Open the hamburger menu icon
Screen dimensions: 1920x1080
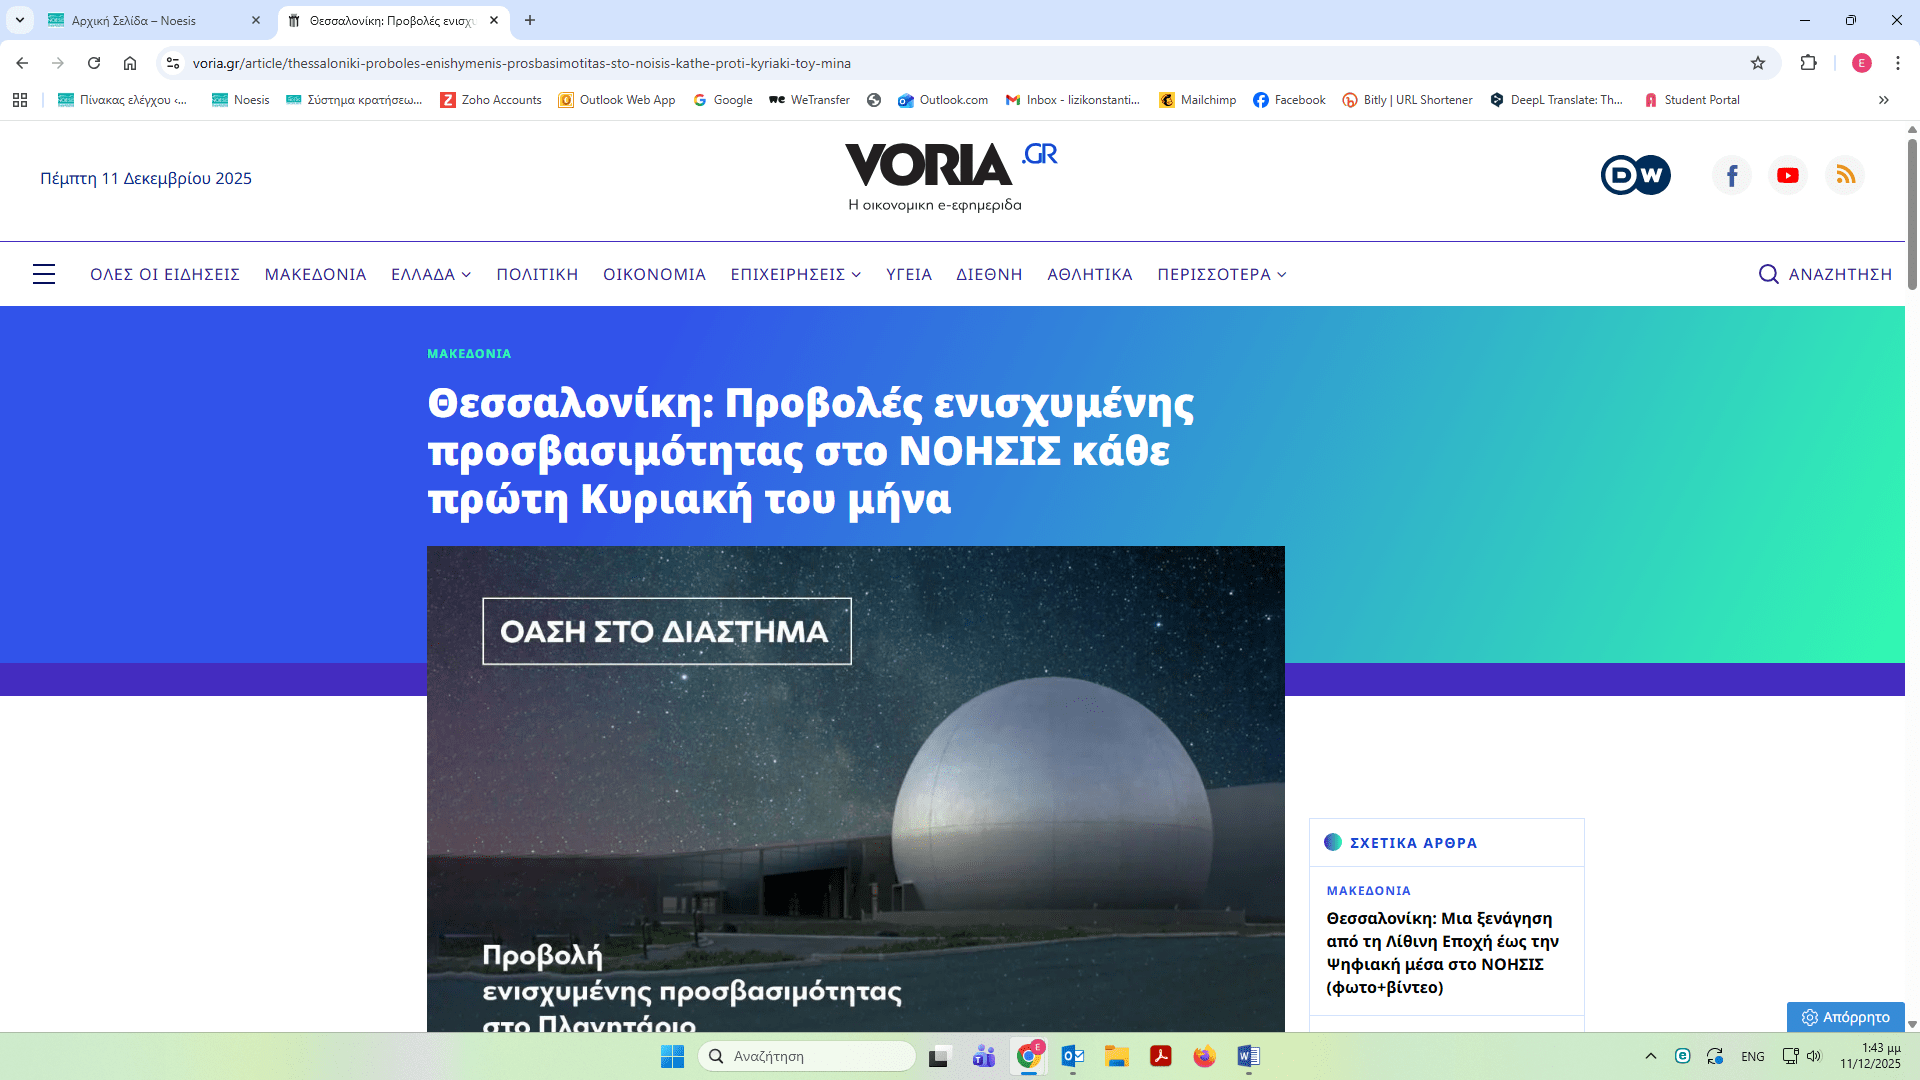pyautogui.click(x=44, y=274)
